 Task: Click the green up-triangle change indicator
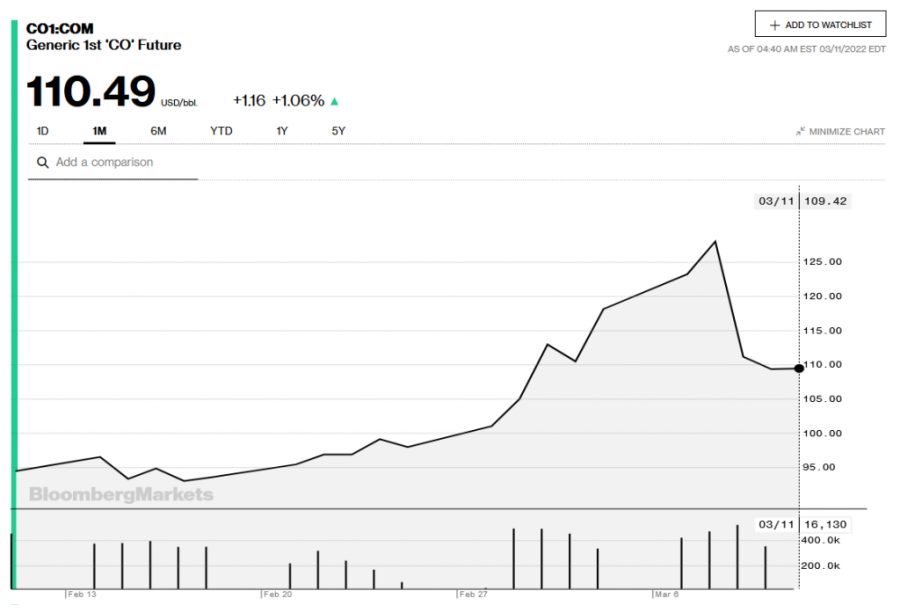334,100
